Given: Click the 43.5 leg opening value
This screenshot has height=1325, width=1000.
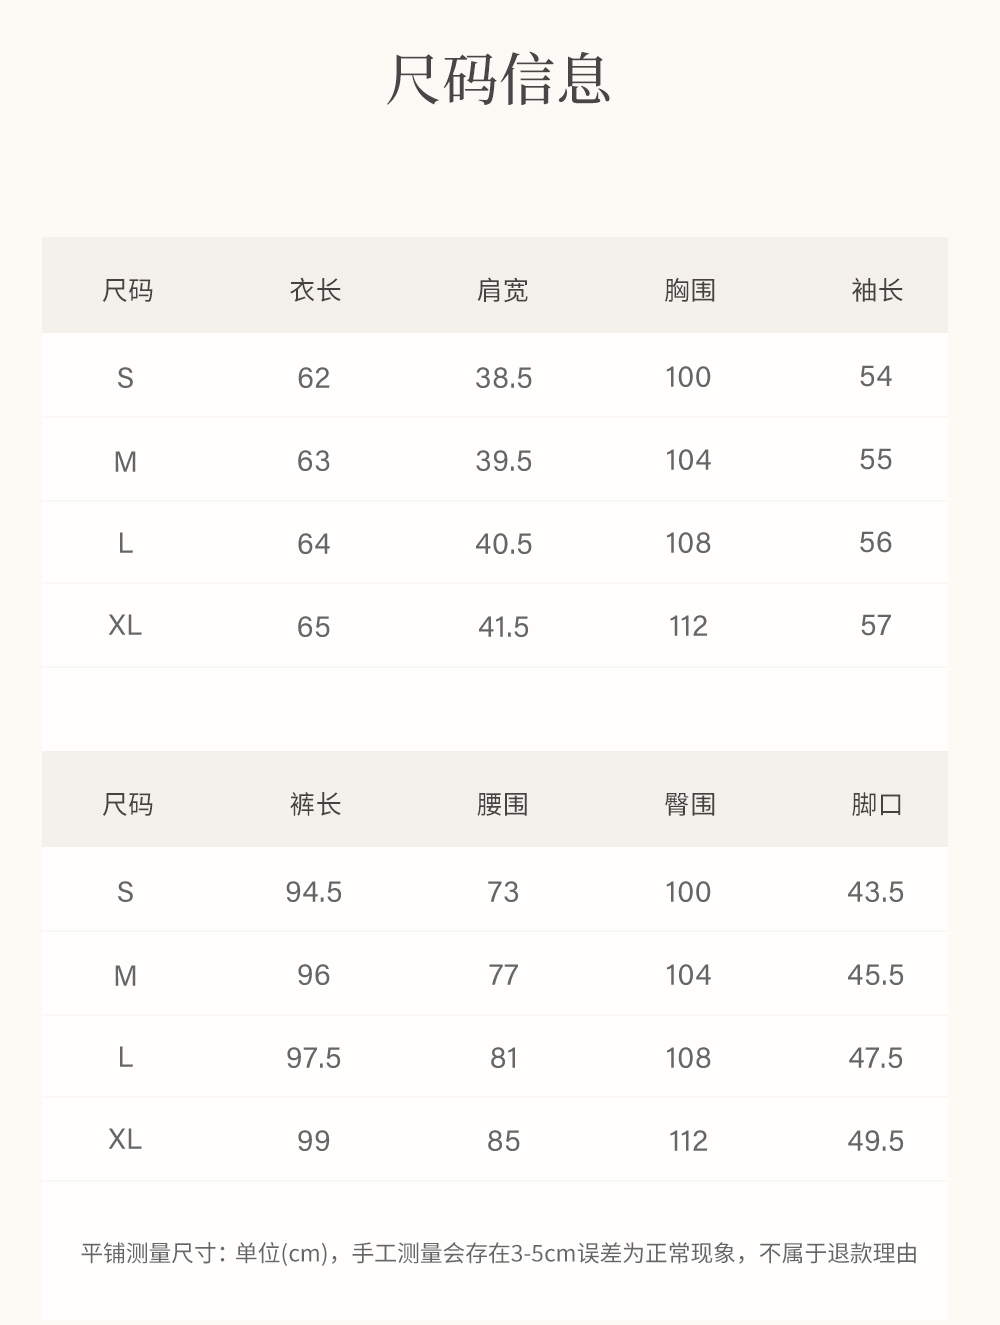Looking at the screenshot, I should (x=875, y=892).
